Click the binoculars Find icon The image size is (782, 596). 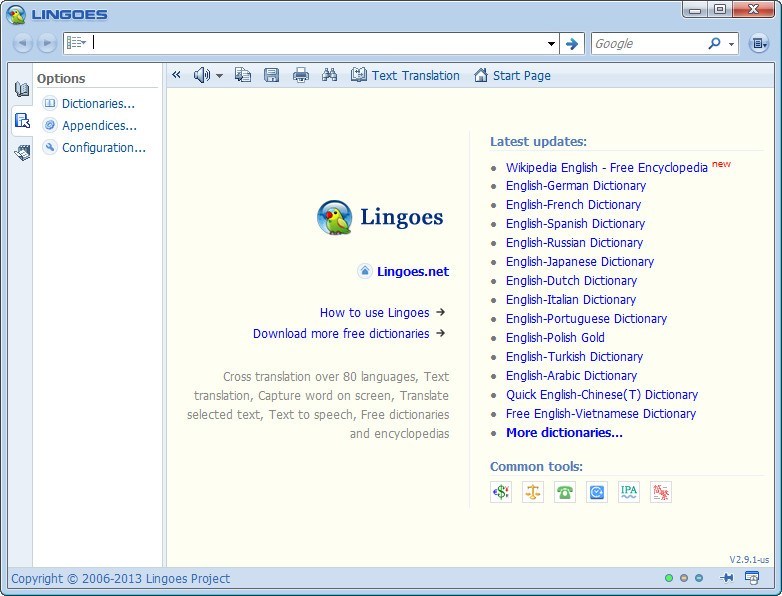pos(329,75)
